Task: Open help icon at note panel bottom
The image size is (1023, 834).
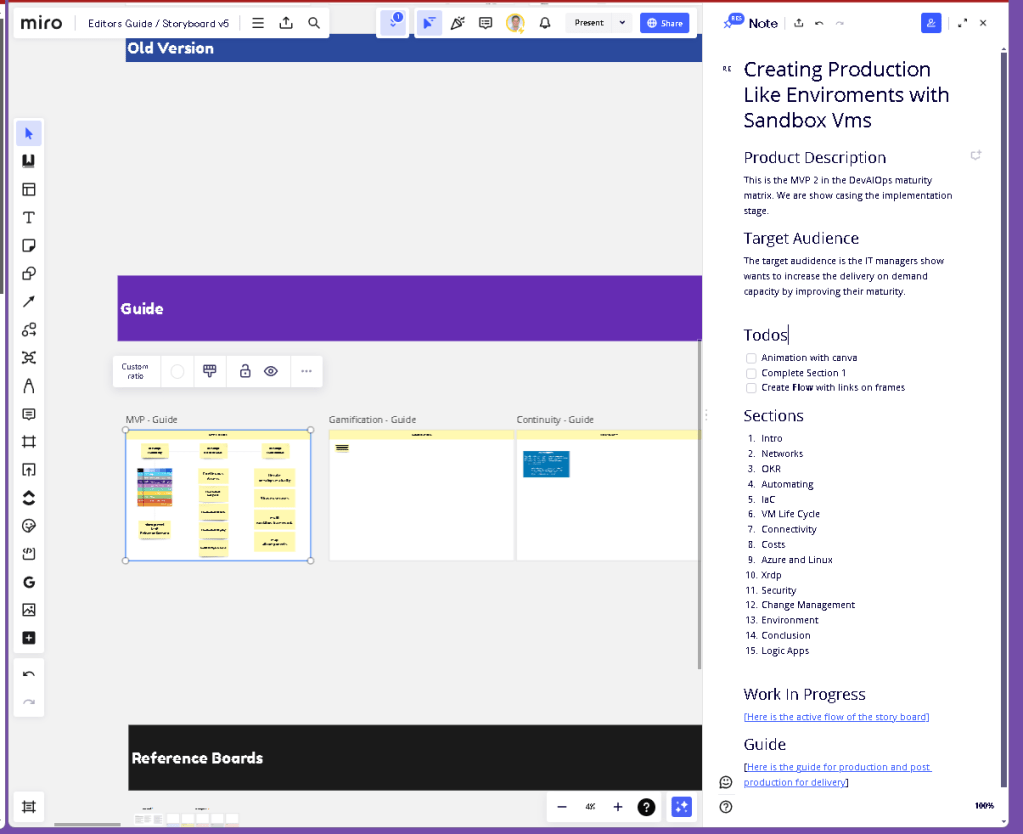Action: click(725, 807)
